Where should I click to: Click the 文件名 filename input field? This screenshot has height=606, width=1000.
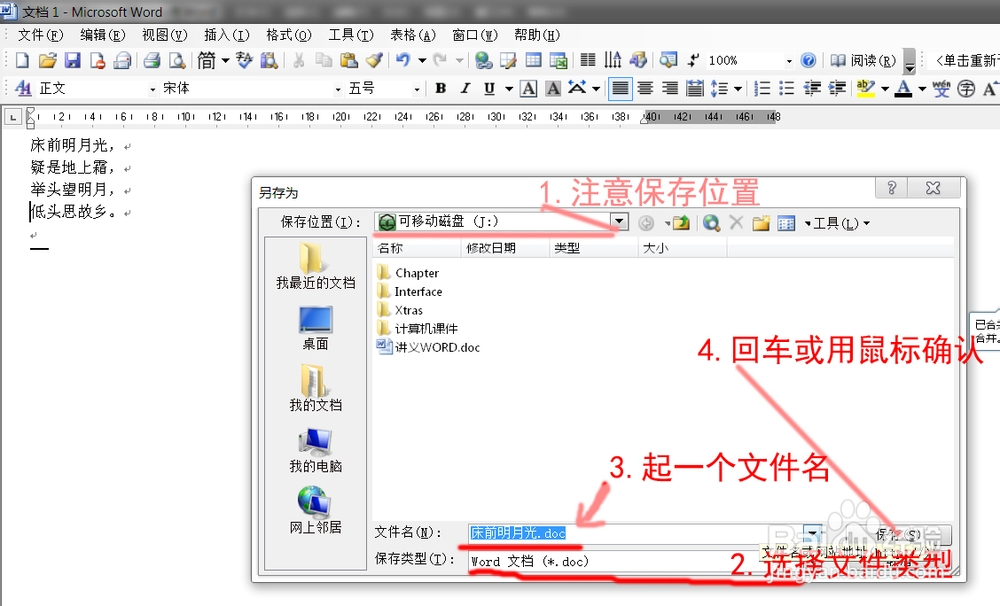click(635, 533)
